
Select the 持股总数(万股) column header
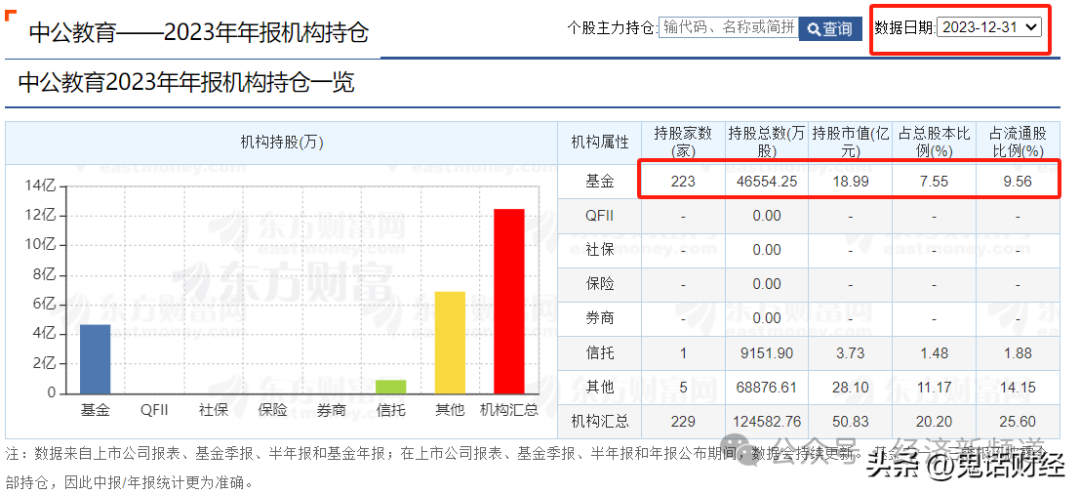coord(767,143)
